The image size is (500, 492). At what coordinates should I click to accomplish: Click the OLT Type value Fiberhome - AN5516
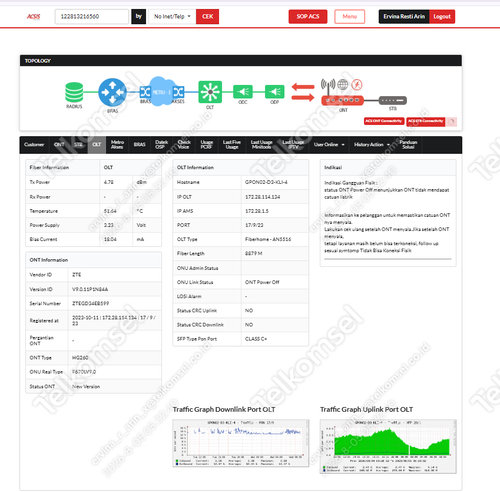(268, 239)
